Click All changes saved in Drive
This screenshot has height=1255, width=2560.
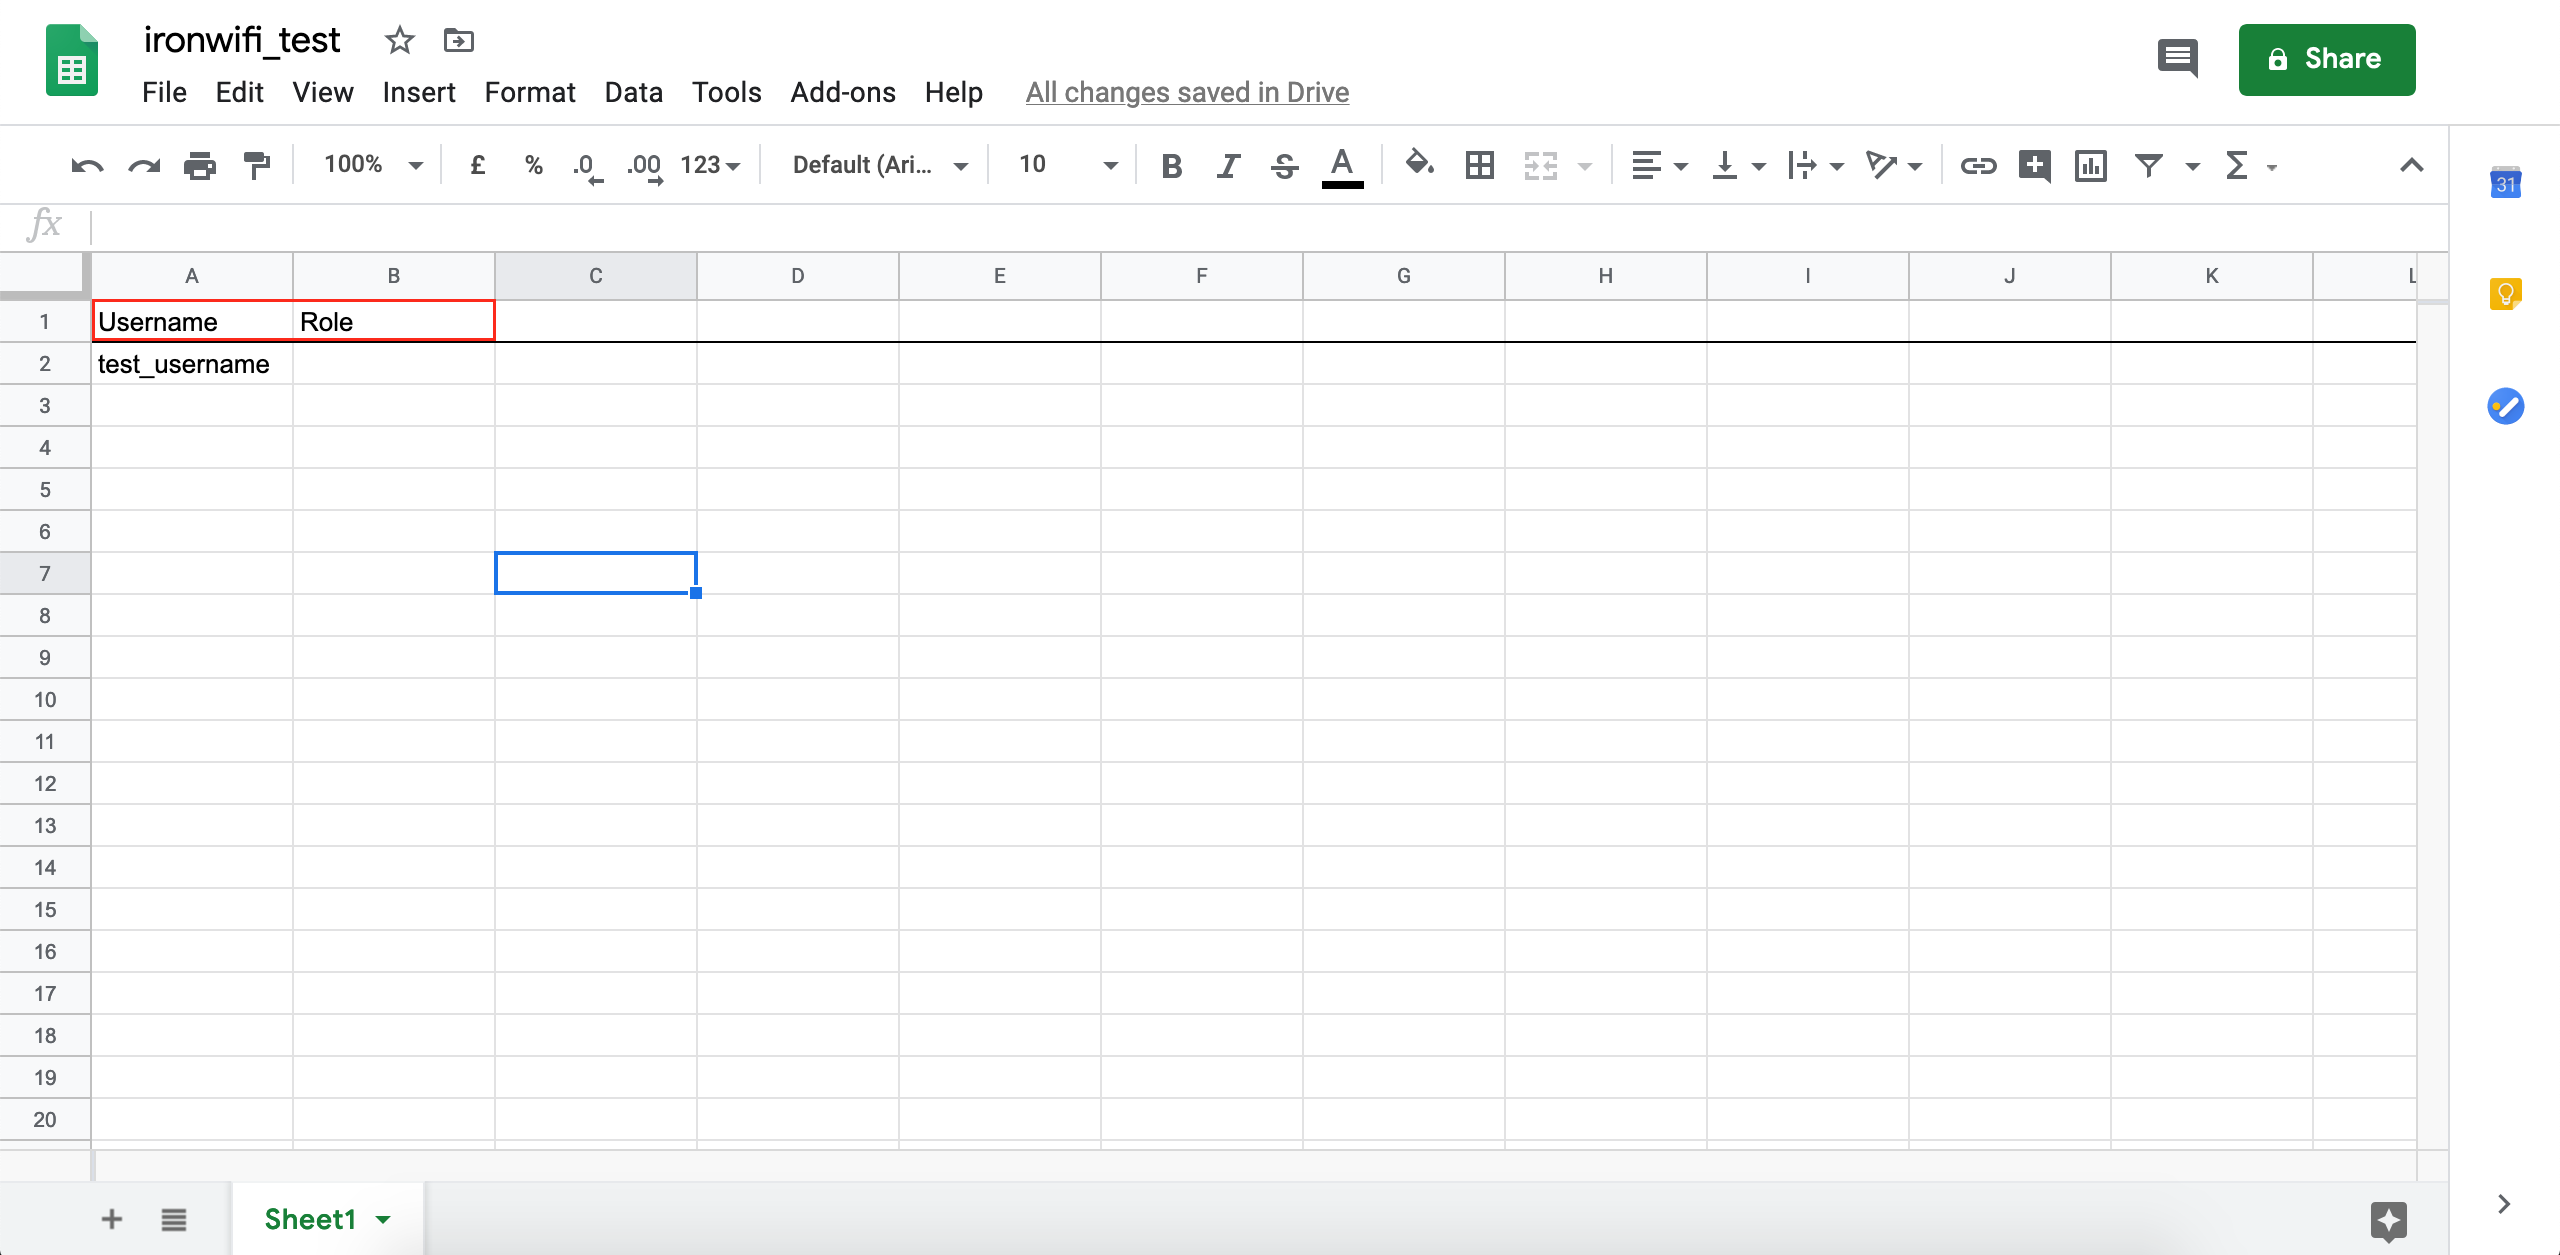(x=1187, y=92)
